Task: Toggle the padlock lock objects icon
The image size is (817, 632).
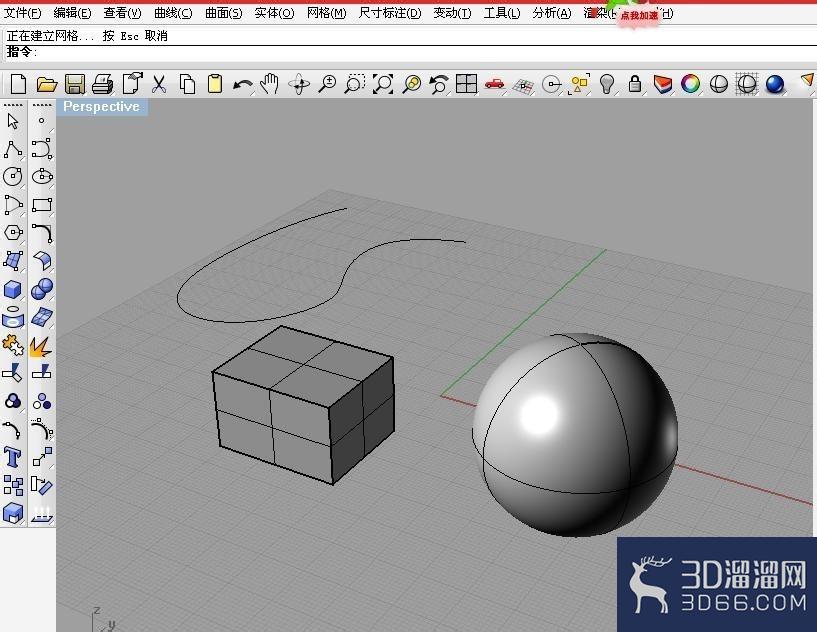Action: click(635, 83)
